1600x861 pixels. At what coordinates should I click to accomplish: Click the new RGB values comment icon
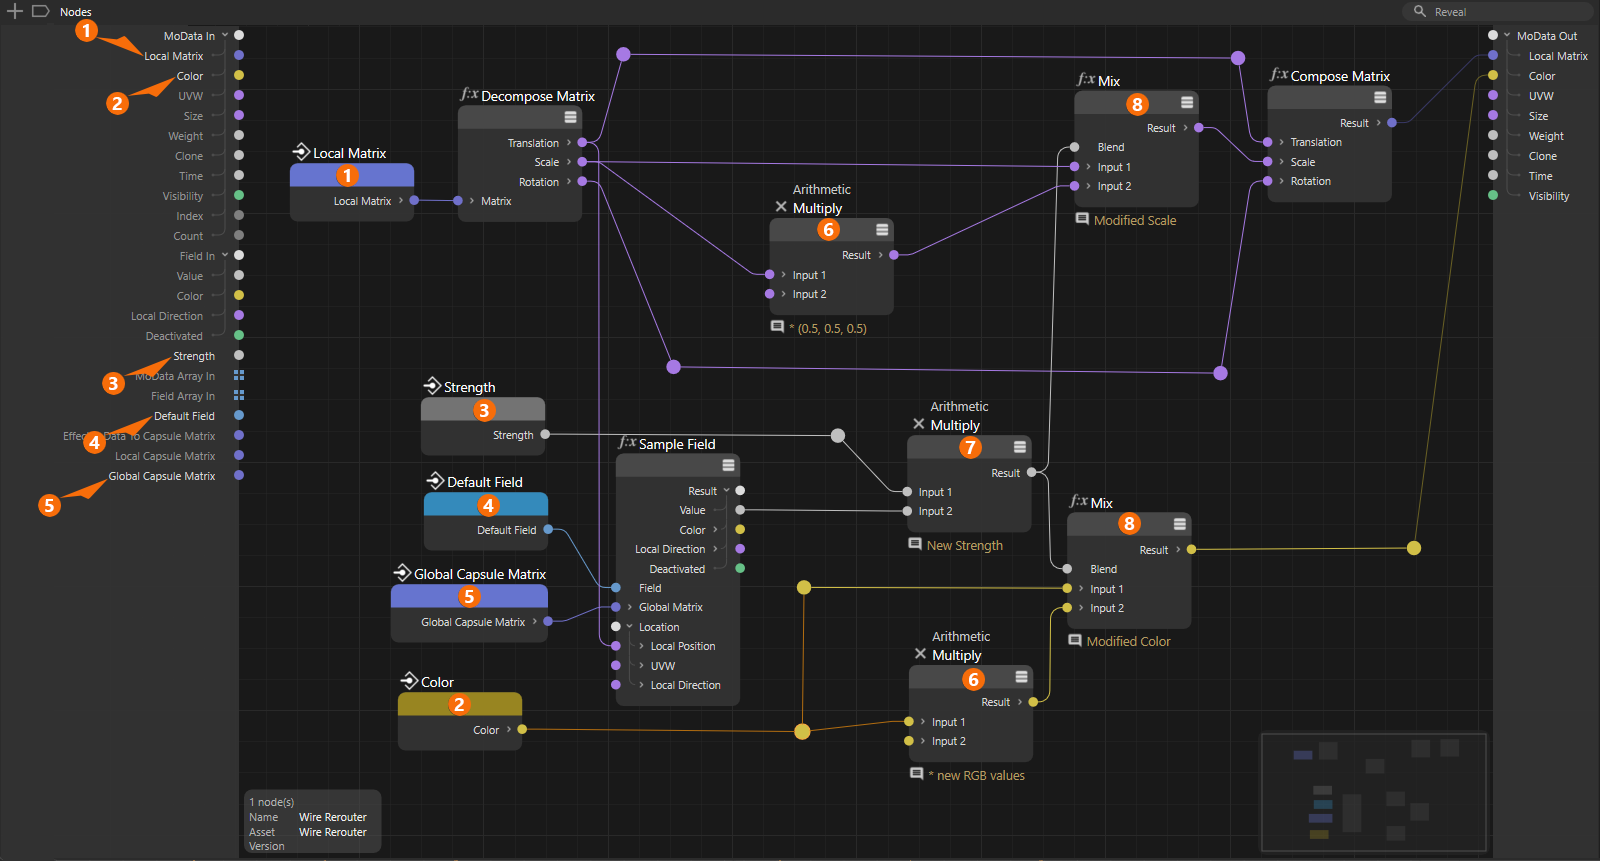point(917,774)
